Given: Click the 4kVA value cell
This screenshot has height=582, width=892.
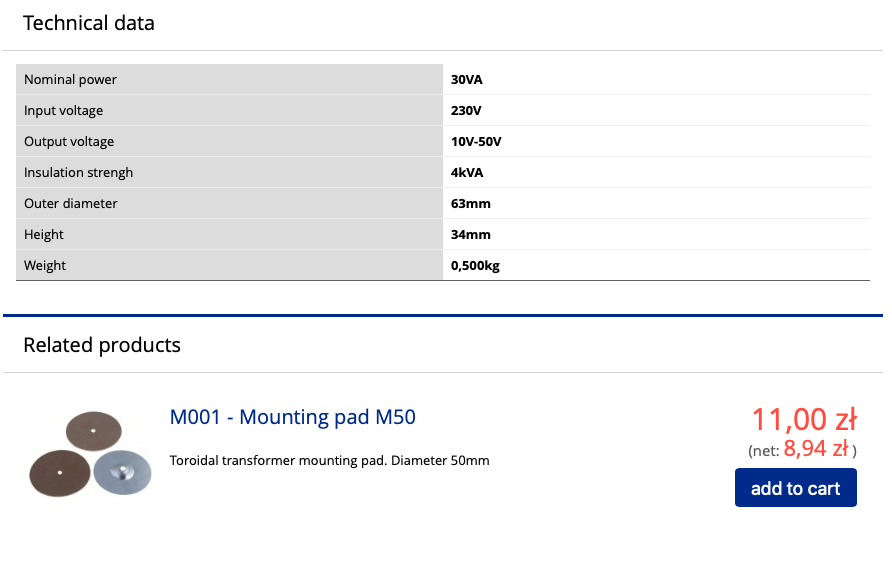Looking at the screenshot, I should (x=656, y=172).
